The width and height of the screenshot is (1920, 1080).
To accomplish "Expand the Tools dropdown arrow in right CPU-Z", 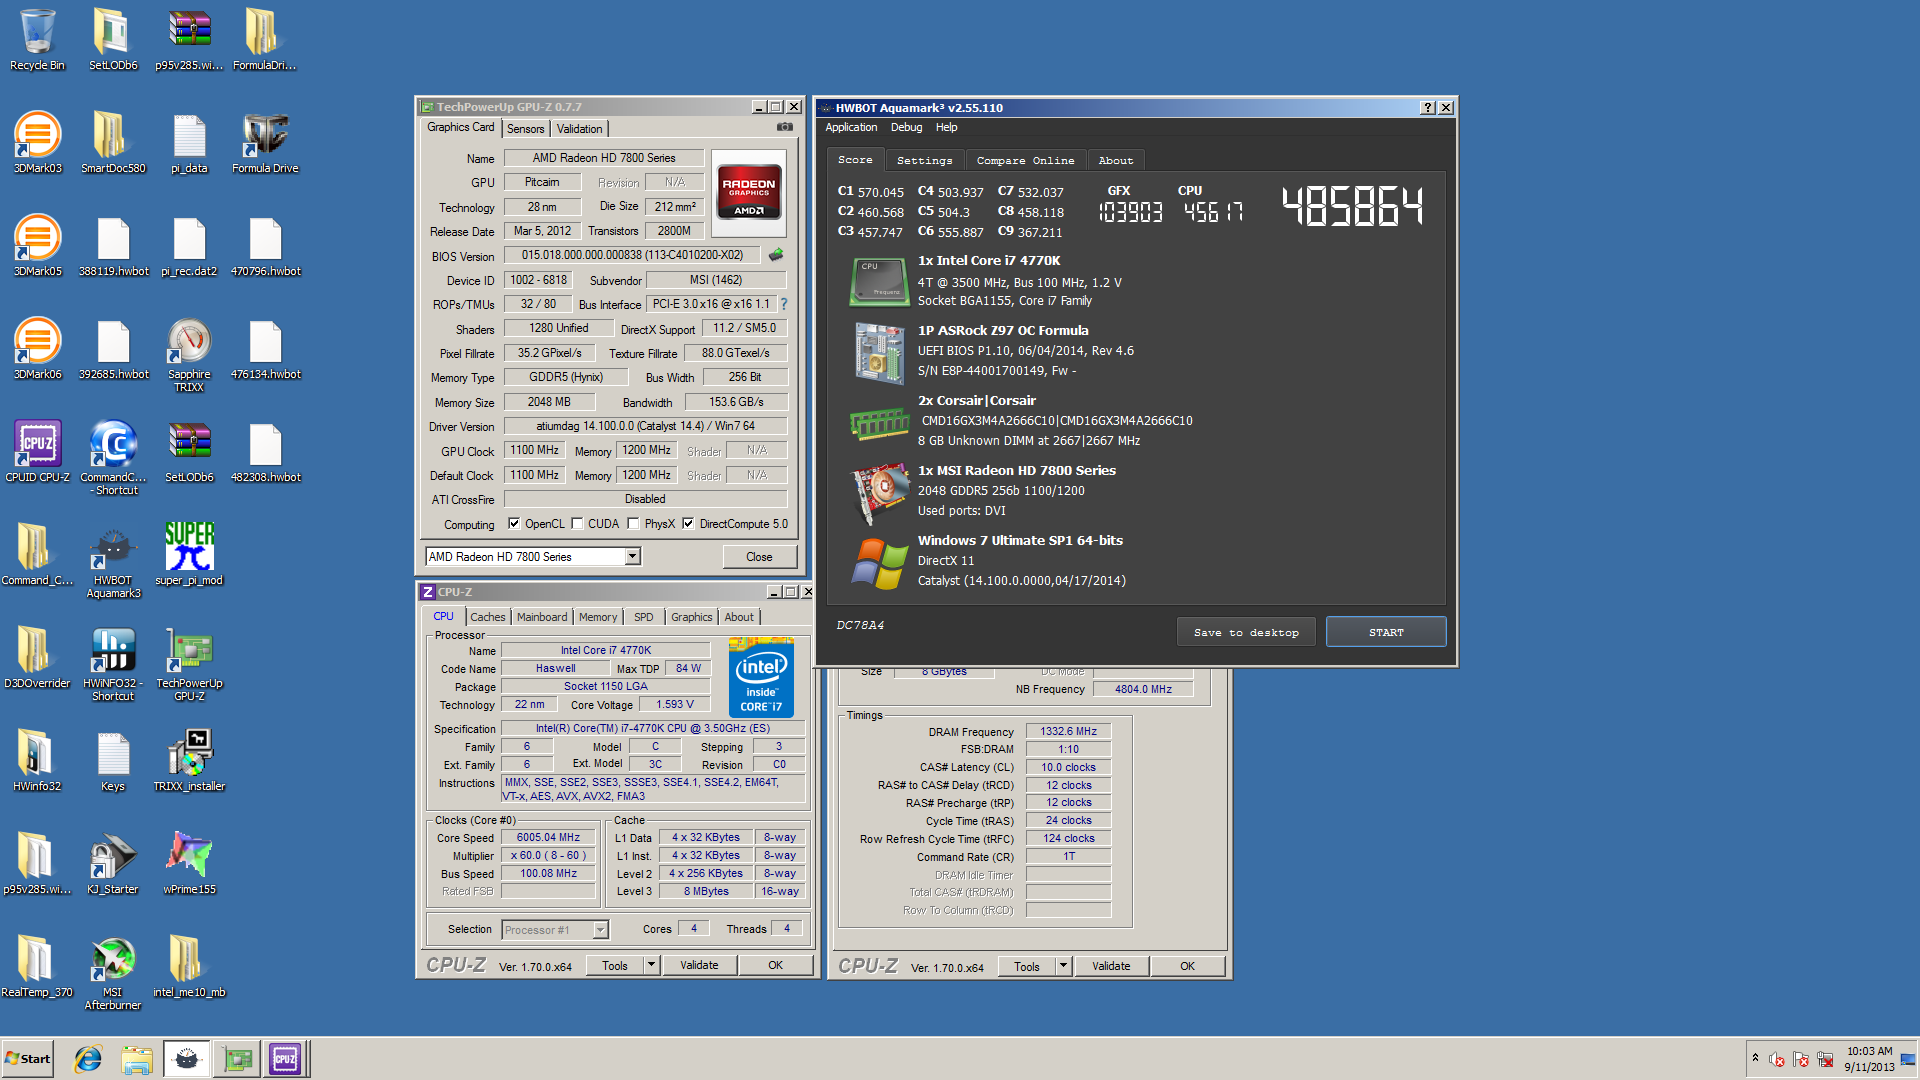I will point(1063,966).
